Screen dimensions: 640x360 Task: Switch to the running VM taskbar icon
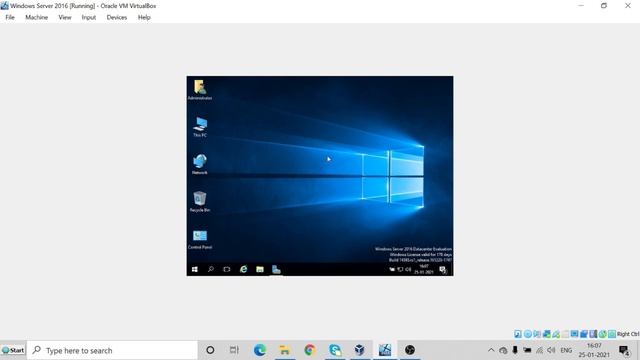tap(385, 350)
